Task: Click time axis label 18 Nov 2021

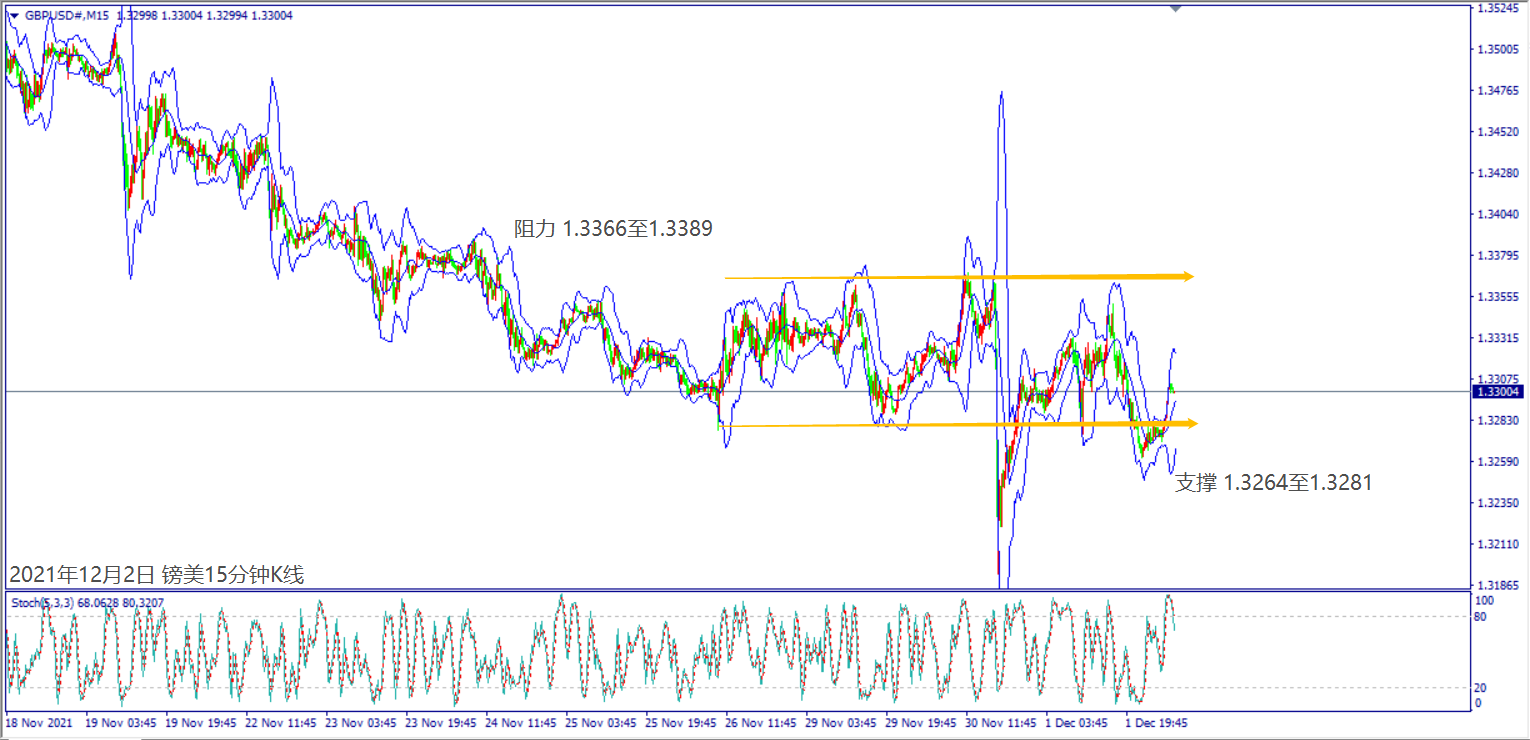Action: click(38, 722)
